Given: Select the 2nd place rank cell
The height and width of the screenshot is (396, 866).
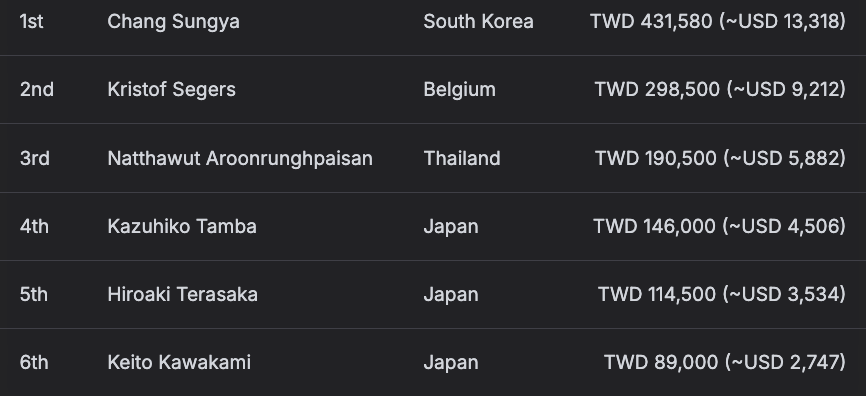Looking at the screenshot, I should (x=36, y=89).
